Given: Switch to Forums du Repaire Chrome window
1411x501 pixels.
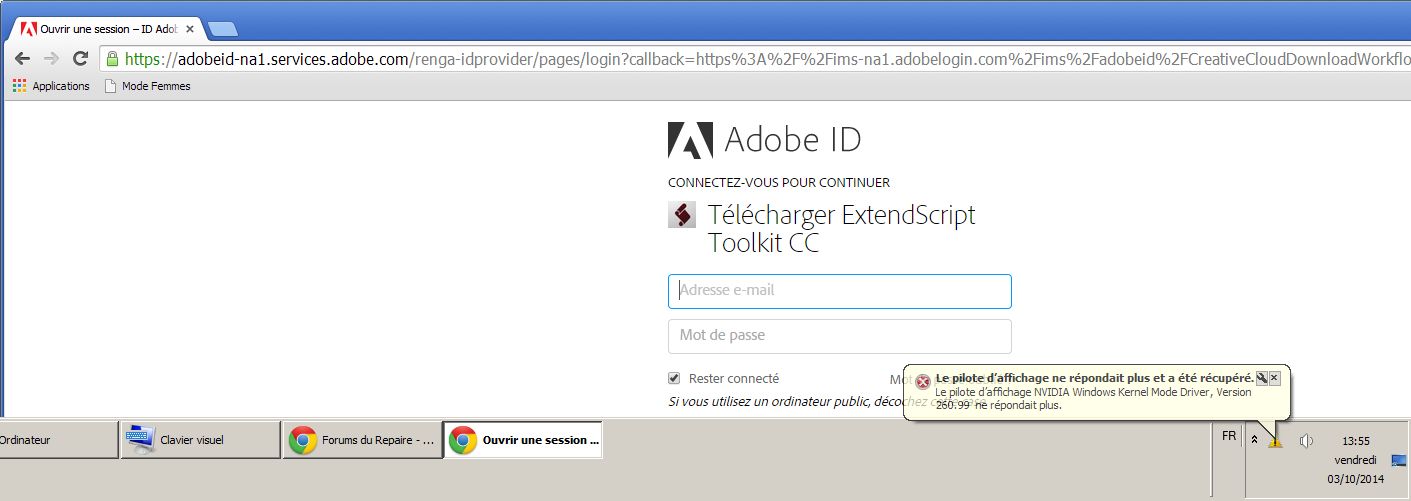Looking at the screenshot, I should [362, 440].
